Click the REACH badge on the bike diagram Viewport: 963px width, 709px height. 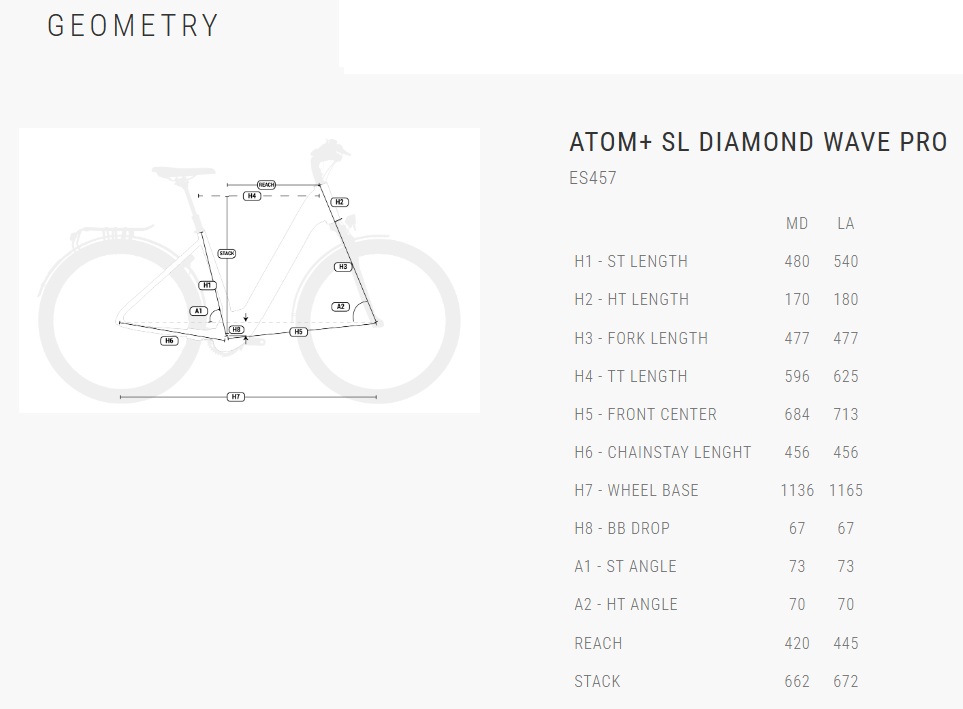pyautogui.click(x=266, y=185)
